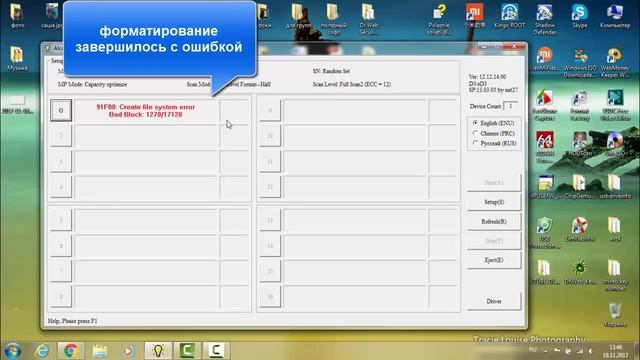
Task: Open Windows ISO Downloader desktop icon
Action: point(580,62)
